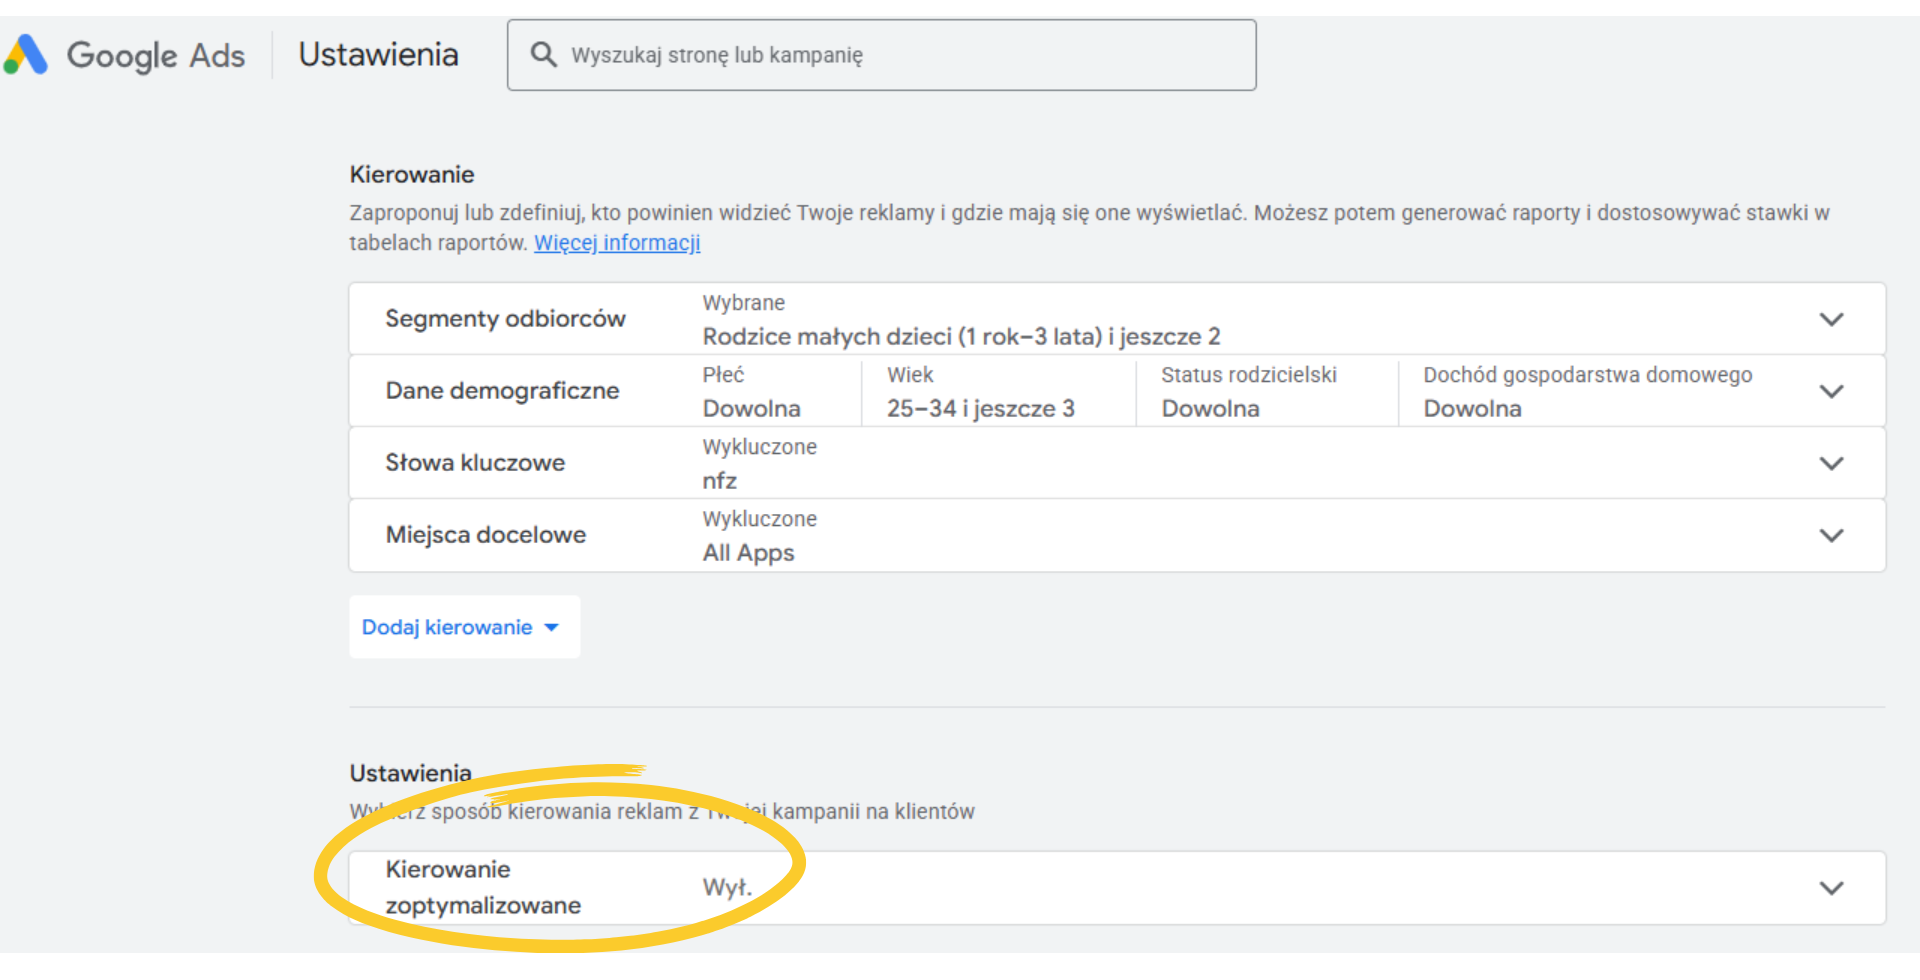
Task: Focus the Wyszukaj stronę lub kampanię field
Action: [x=900, y=55]
